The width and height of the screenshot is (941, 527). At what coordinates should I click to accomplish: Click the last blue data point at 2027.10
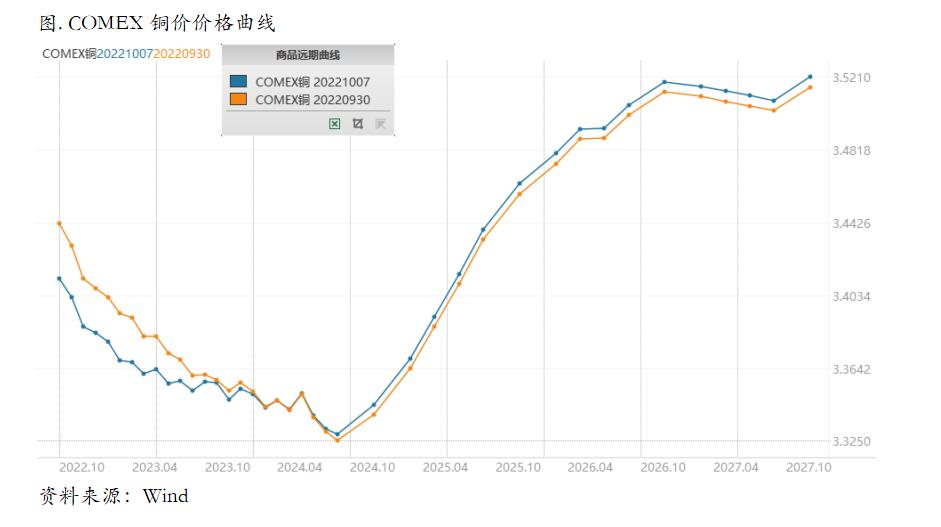click(810, 77)
